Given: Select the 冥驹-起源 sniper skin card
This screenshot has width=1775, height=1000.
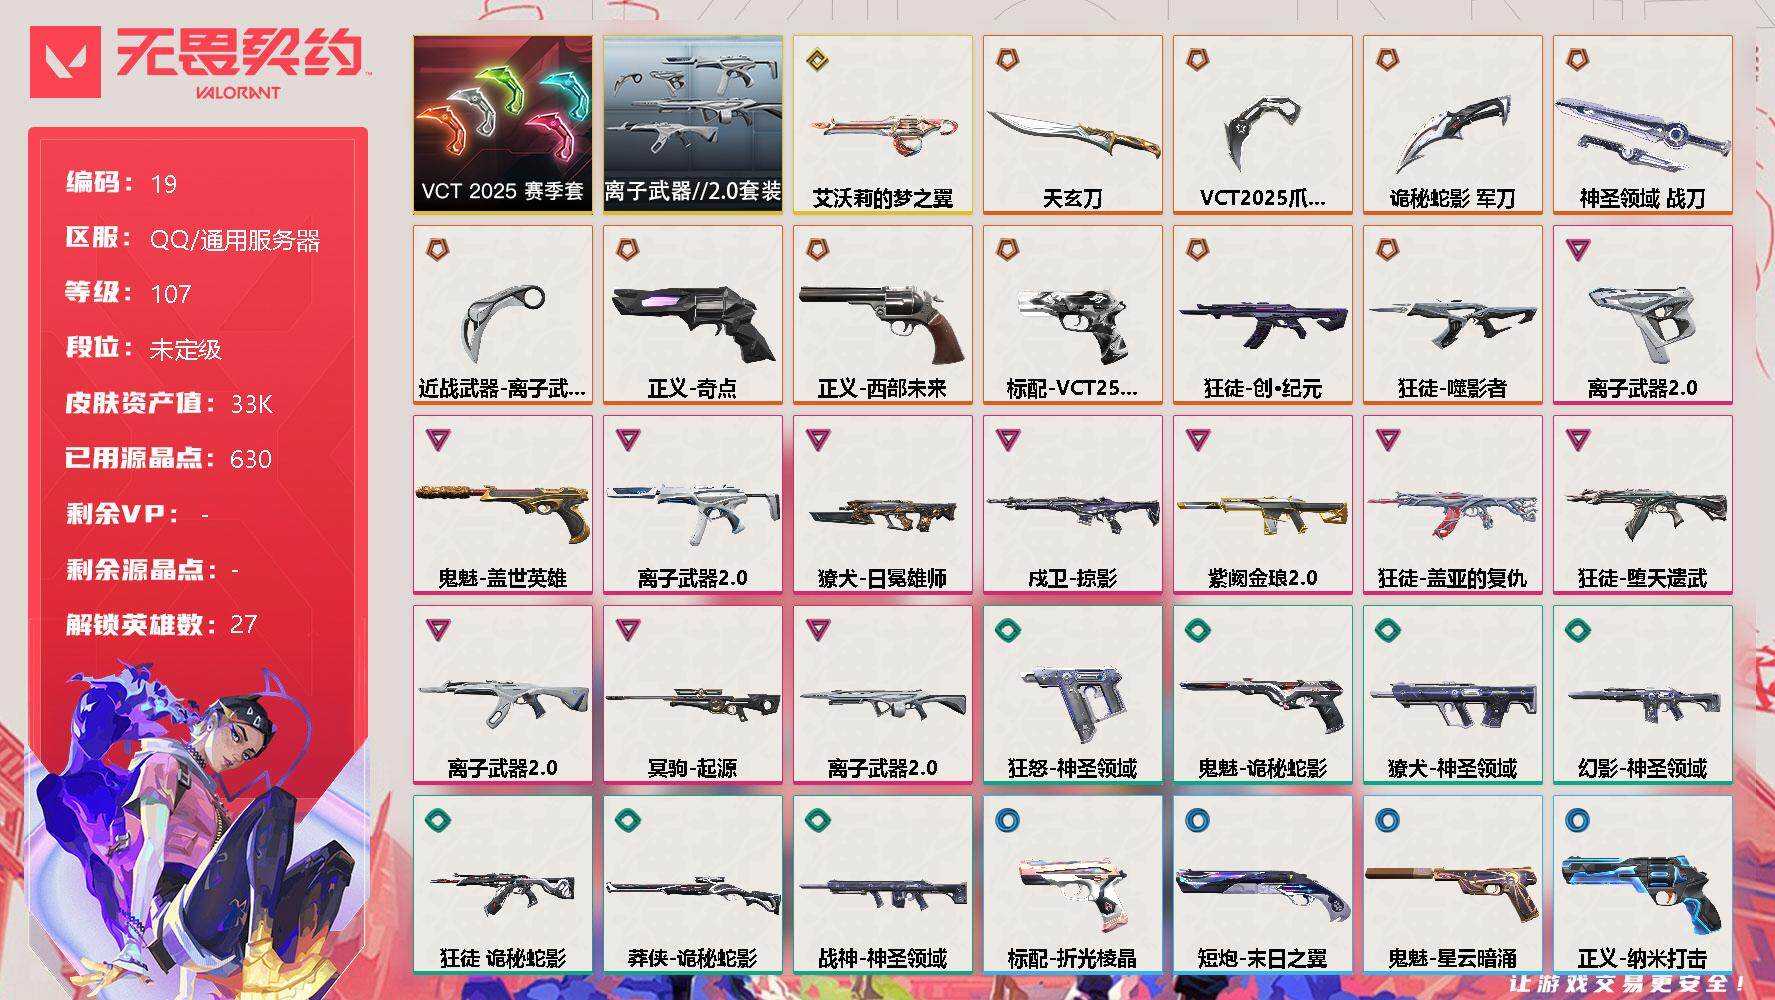Looking at the screenshot, I should pos(693,695).
